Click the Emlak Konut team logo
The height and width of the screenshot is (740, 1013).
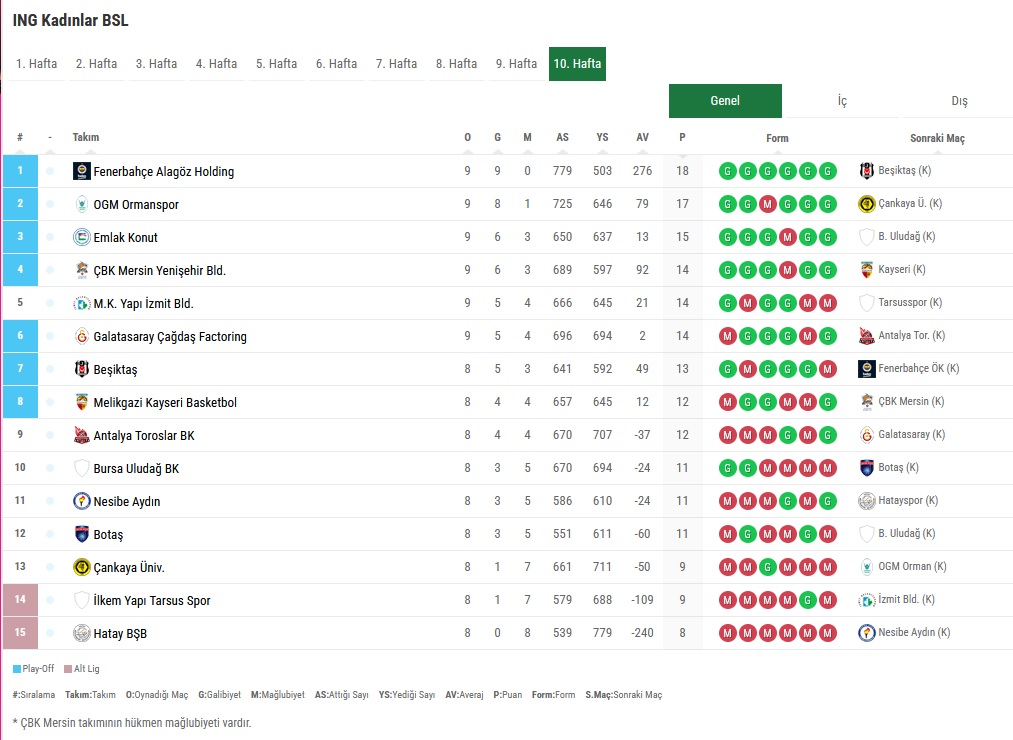[x=81, y=237]
